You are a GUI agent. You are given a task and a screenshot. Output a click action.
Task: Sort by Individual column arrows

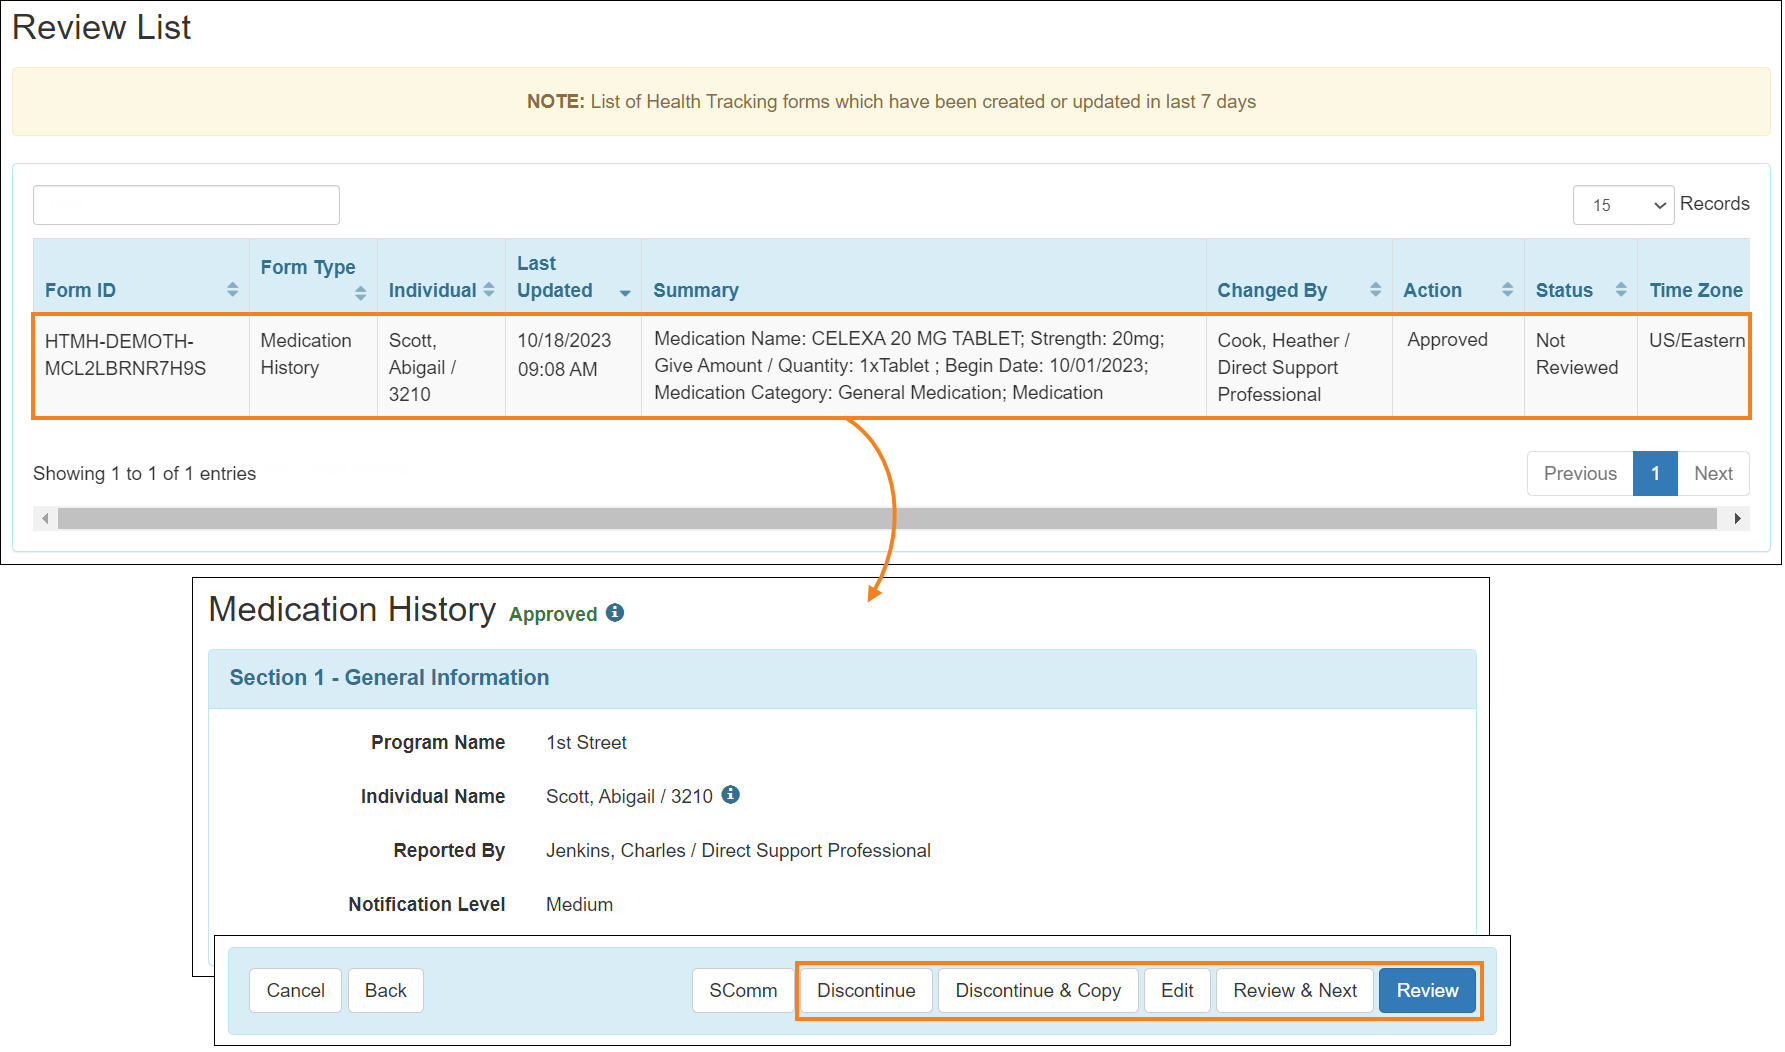pyautogui.click(x=489, y=289)
